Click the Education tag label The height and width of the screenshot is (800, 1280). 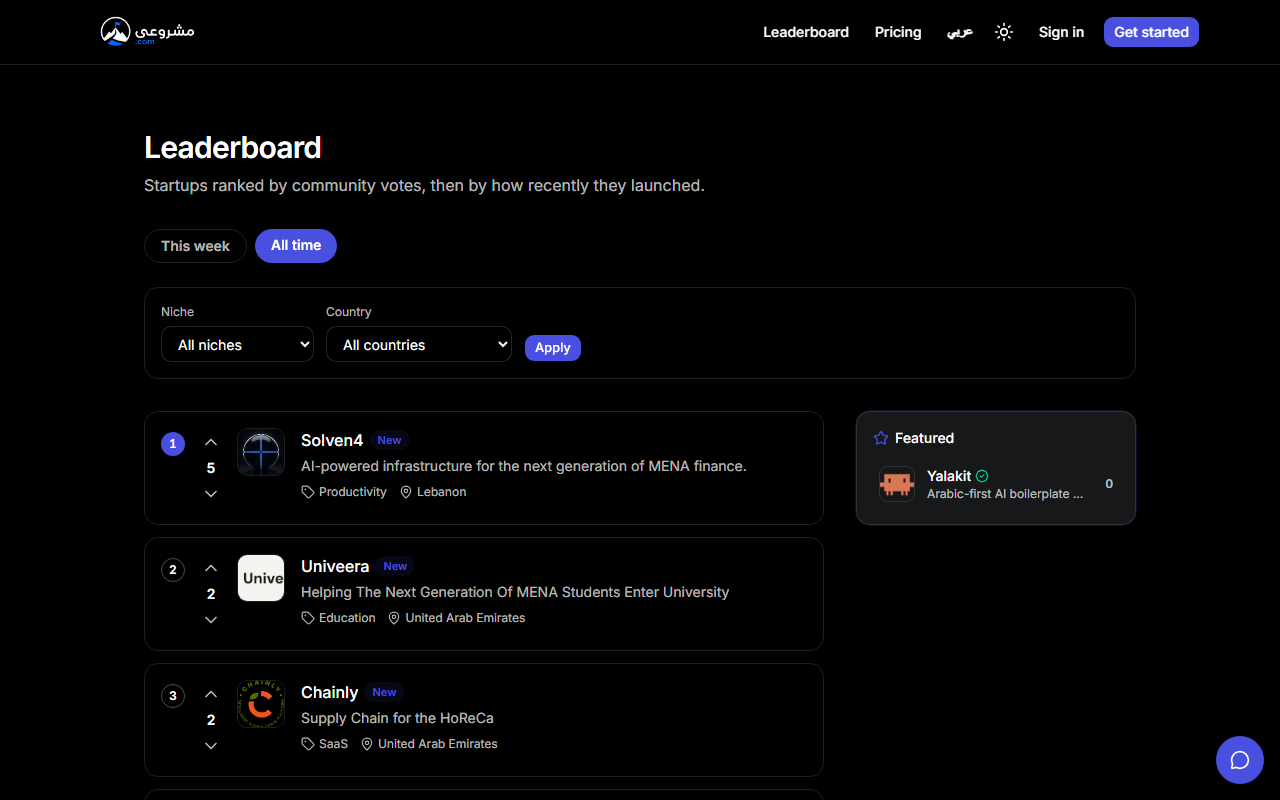[347, 618]
